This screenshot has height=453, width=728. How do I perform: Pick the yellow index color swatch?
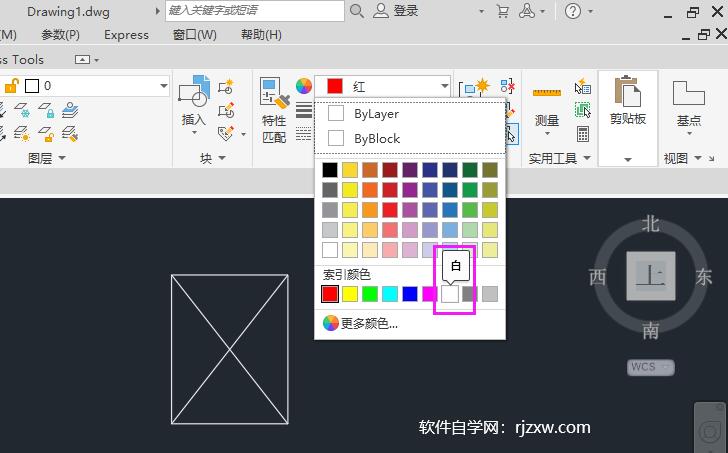(x=350, y=294)
